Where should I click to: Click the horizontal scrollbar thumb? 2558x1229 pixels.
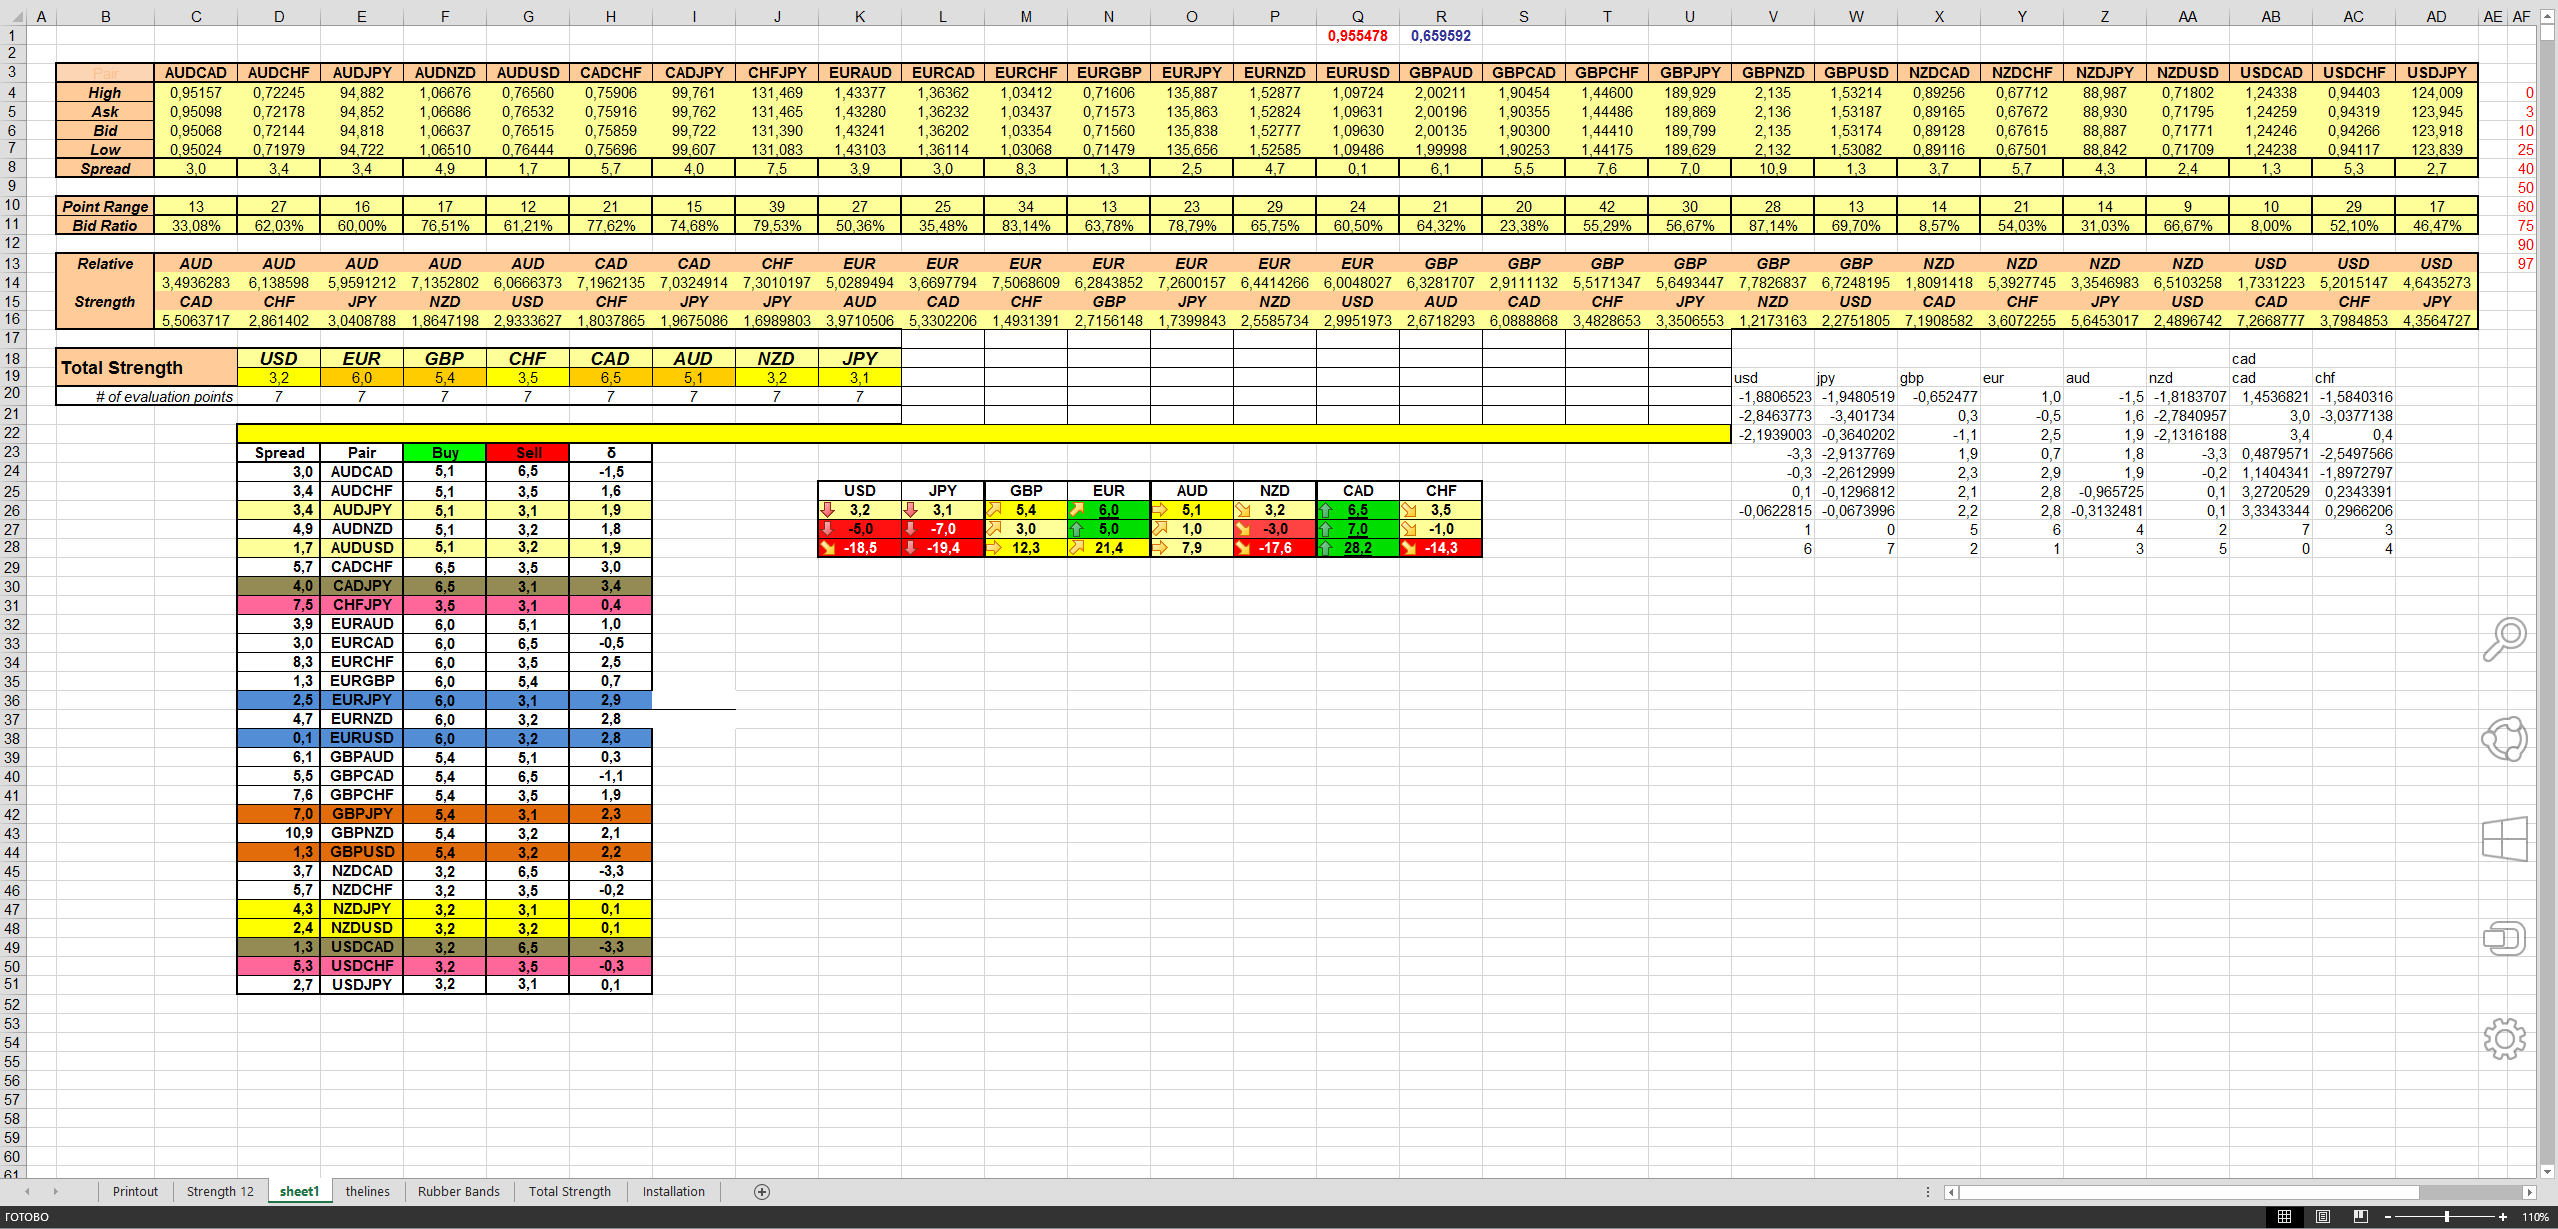(2190, 1192)
